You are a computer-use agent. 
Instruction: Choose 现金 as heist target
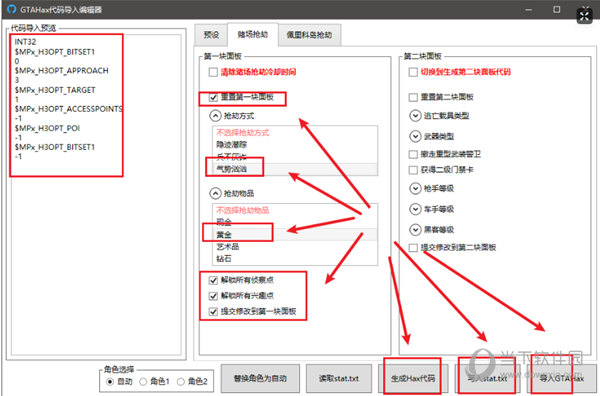click(295, 222)
